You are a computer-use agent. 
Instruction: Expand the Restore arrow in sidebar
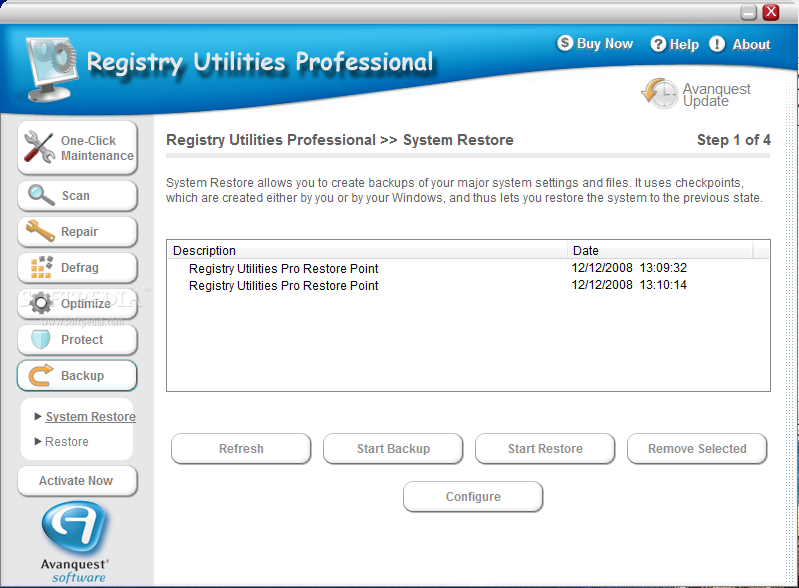[x=38, y=441]
